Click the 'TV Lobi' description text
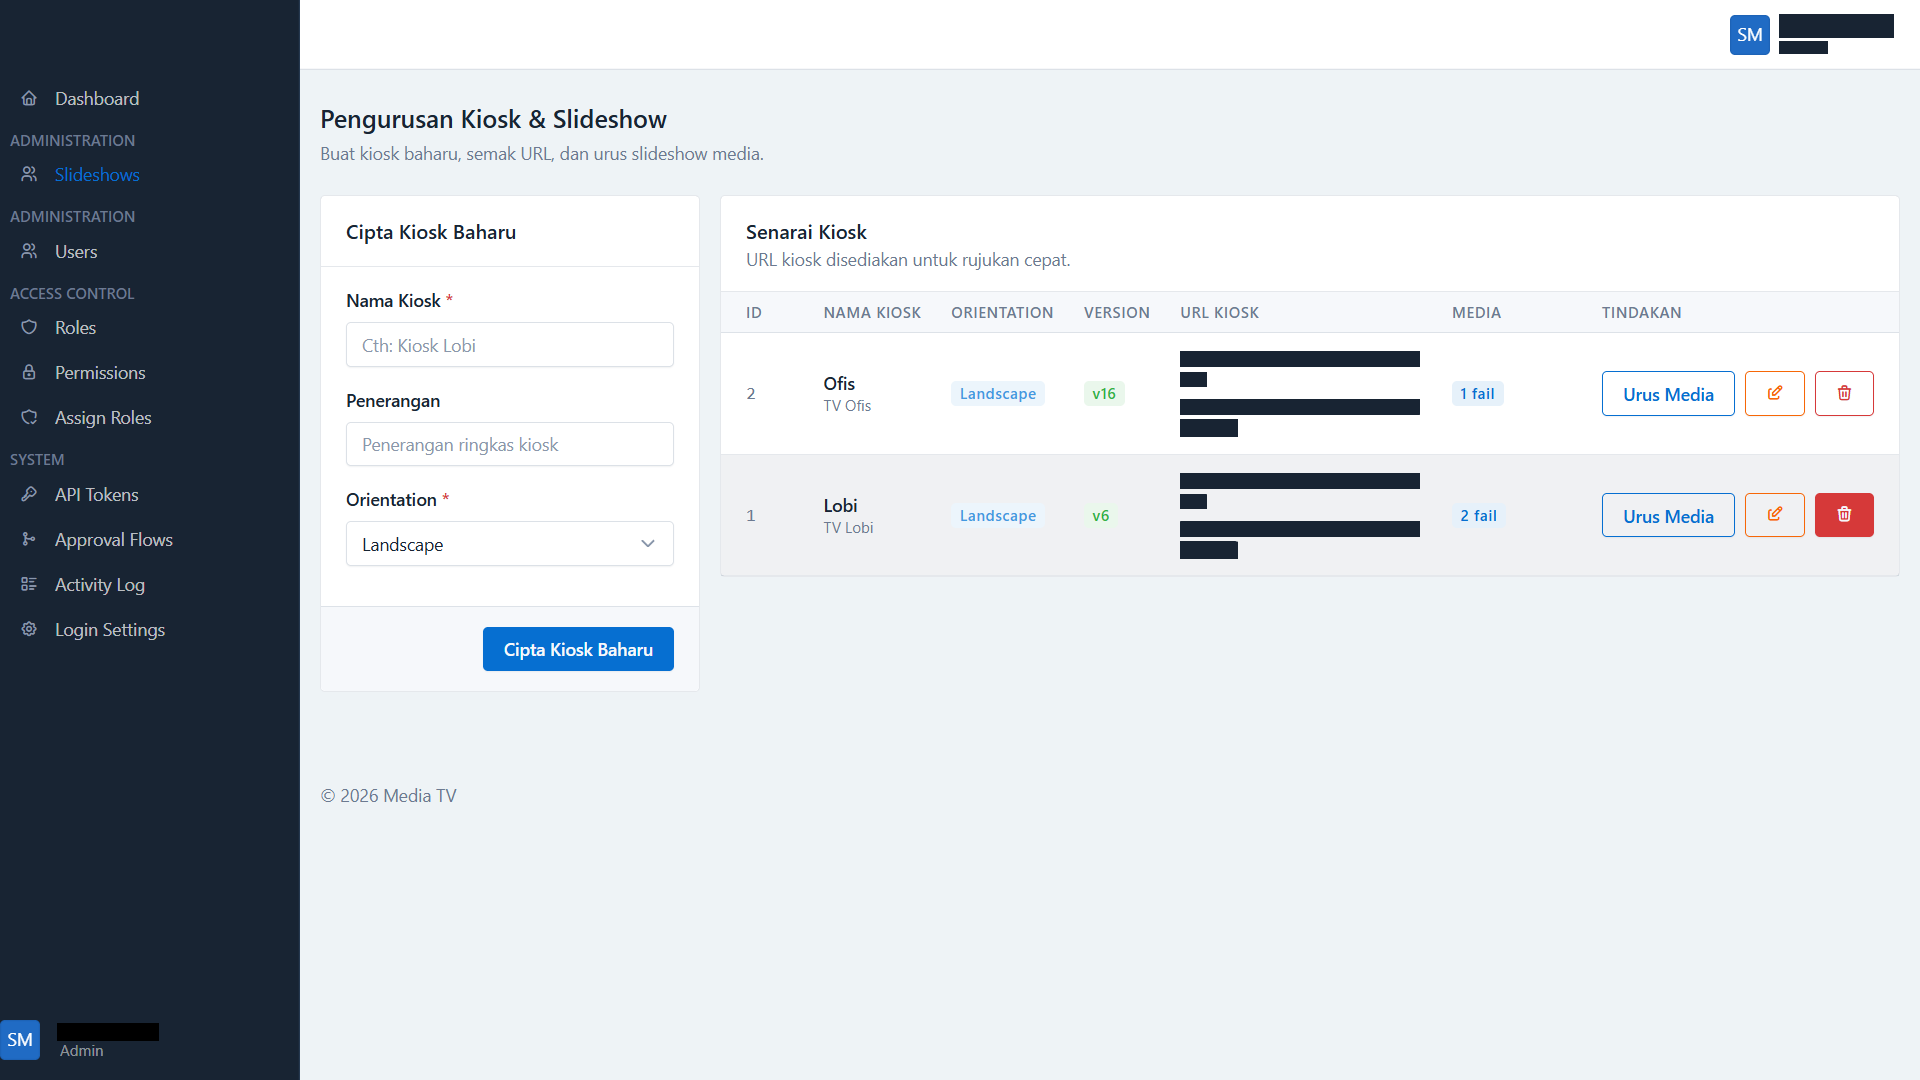The width and height of the screenshot is (1920, 1080). (x=848, y=528)
